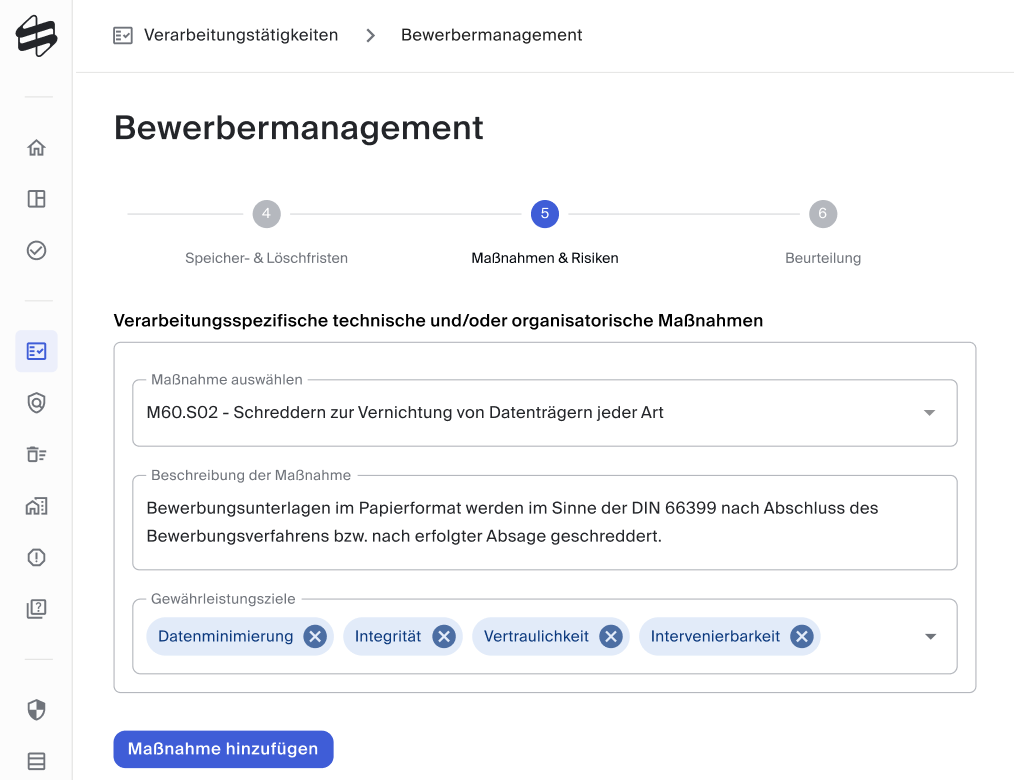The image size is (1014, 780).
Task: Click the Integrität chip label
Action: pyautogui.click(x=387, y=636)
